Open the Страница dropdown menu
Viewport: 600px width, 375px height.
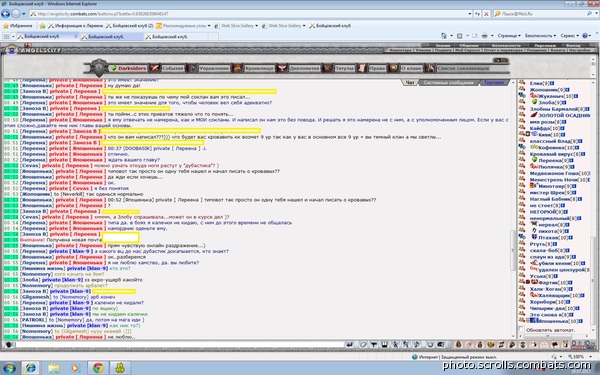pos(509,36)
